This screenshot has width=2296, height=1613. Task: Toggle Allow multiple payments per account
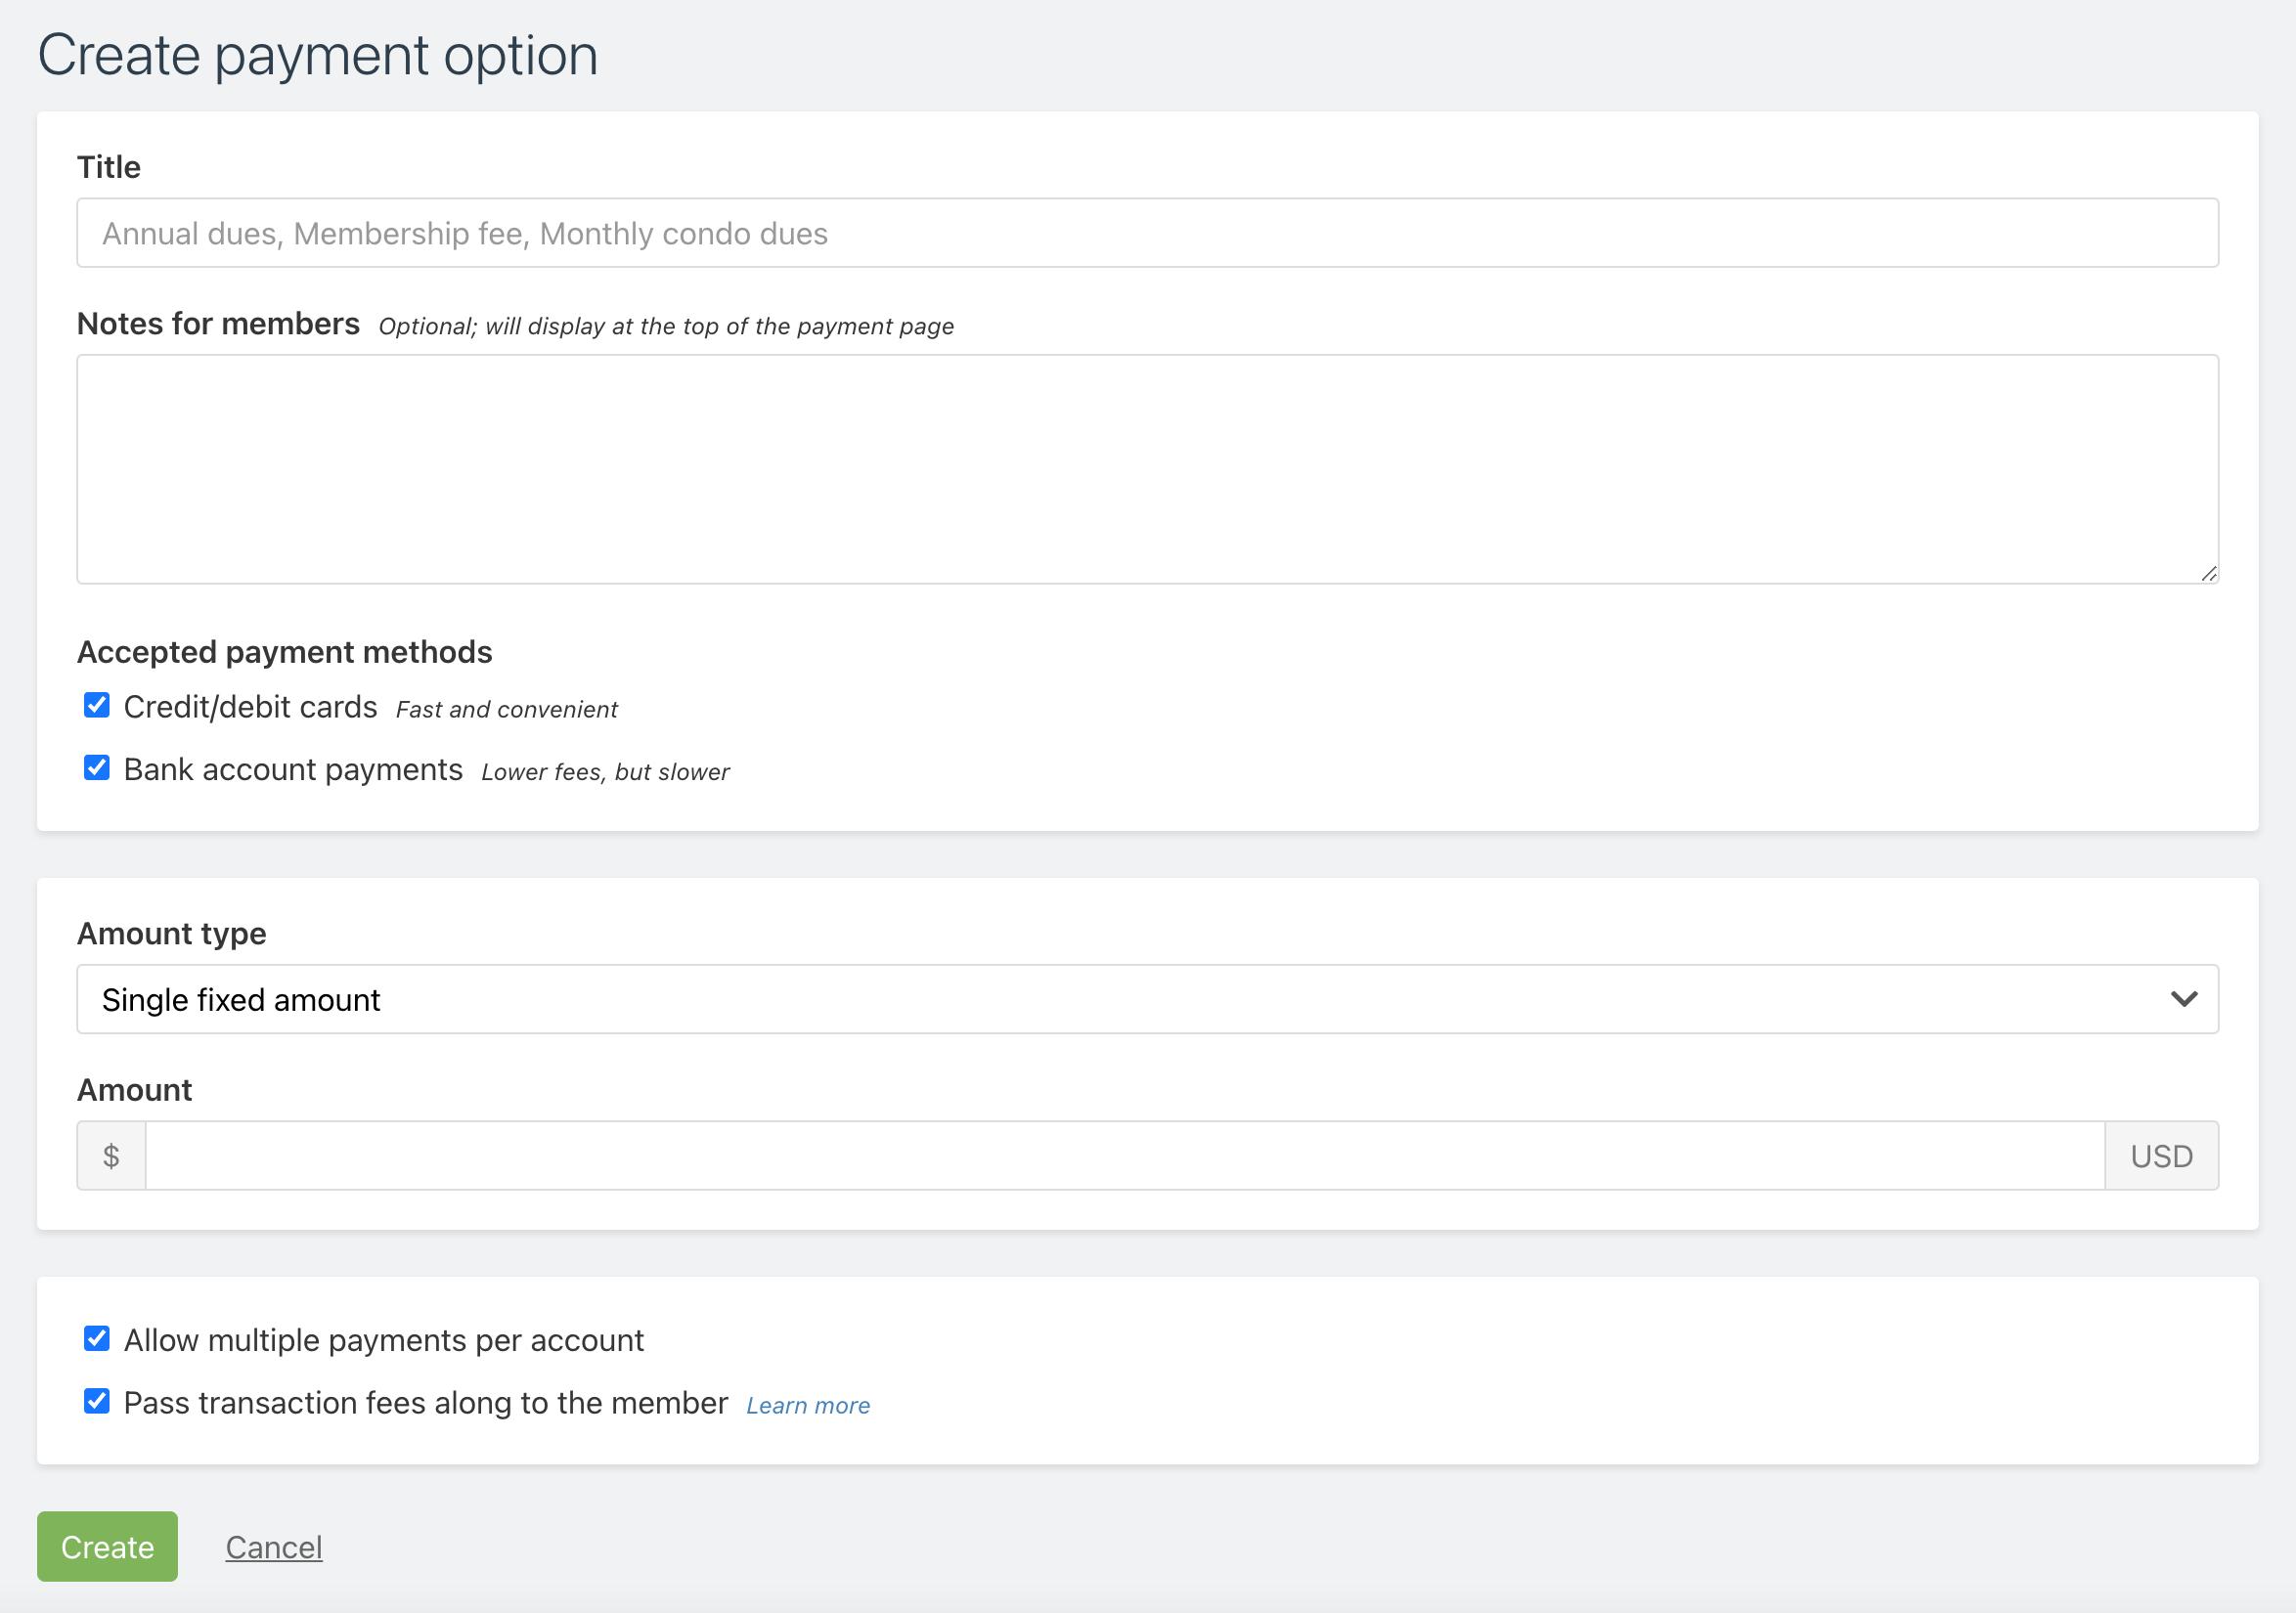click(96, 1339)
